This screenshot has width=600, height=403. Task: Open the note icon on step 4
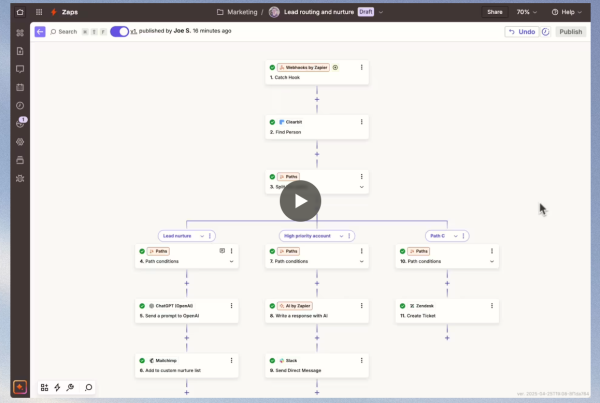tap(222, 251)
